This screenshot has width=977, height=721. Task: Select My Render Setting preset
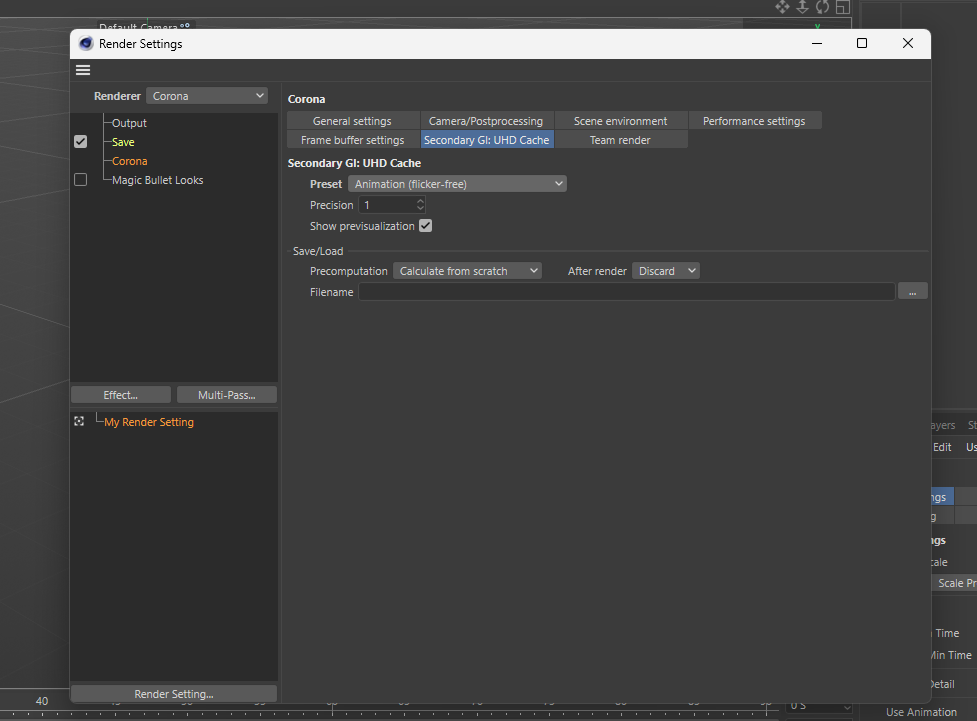(x=149, y=422)
